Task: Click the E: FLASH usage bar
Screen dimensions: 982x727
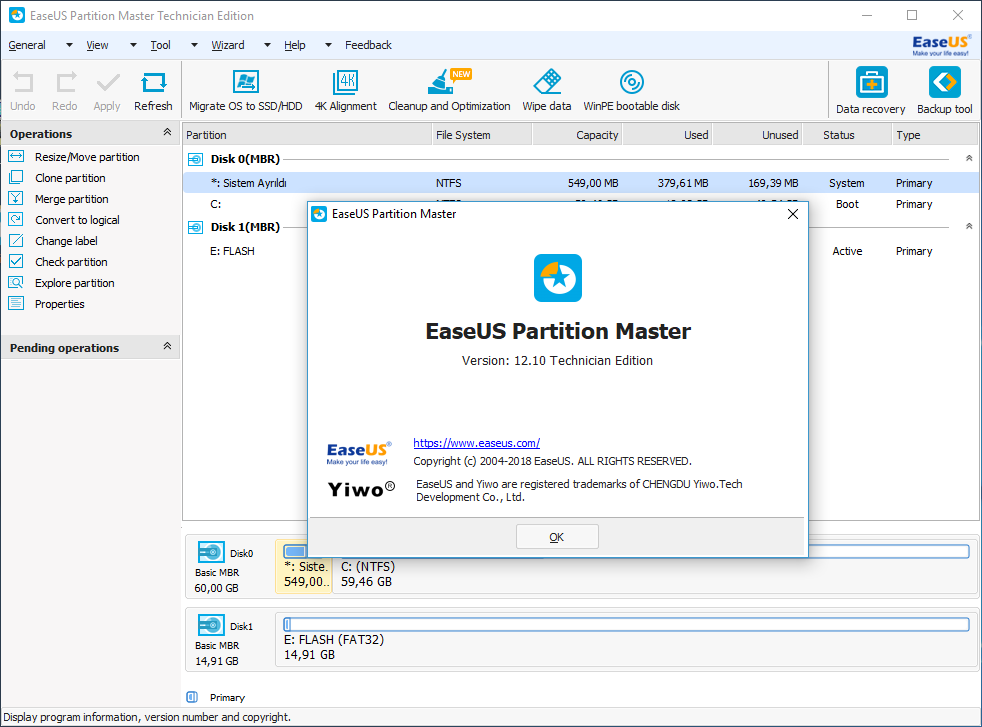Action: 626,624
